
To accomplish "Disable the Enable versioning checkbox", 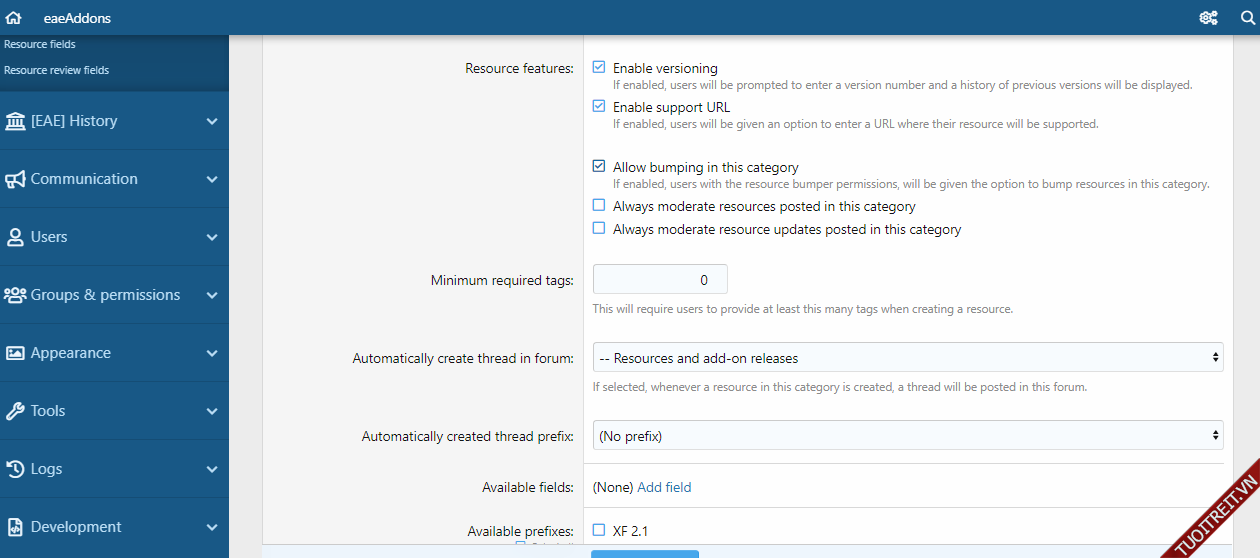I will coord(599,68).
